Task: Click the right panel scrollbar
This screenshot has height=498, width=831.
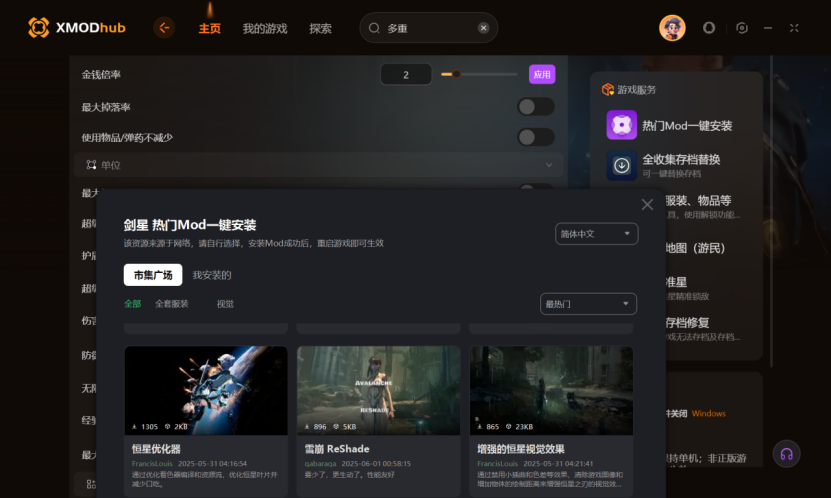Action: tap(771, 212)
